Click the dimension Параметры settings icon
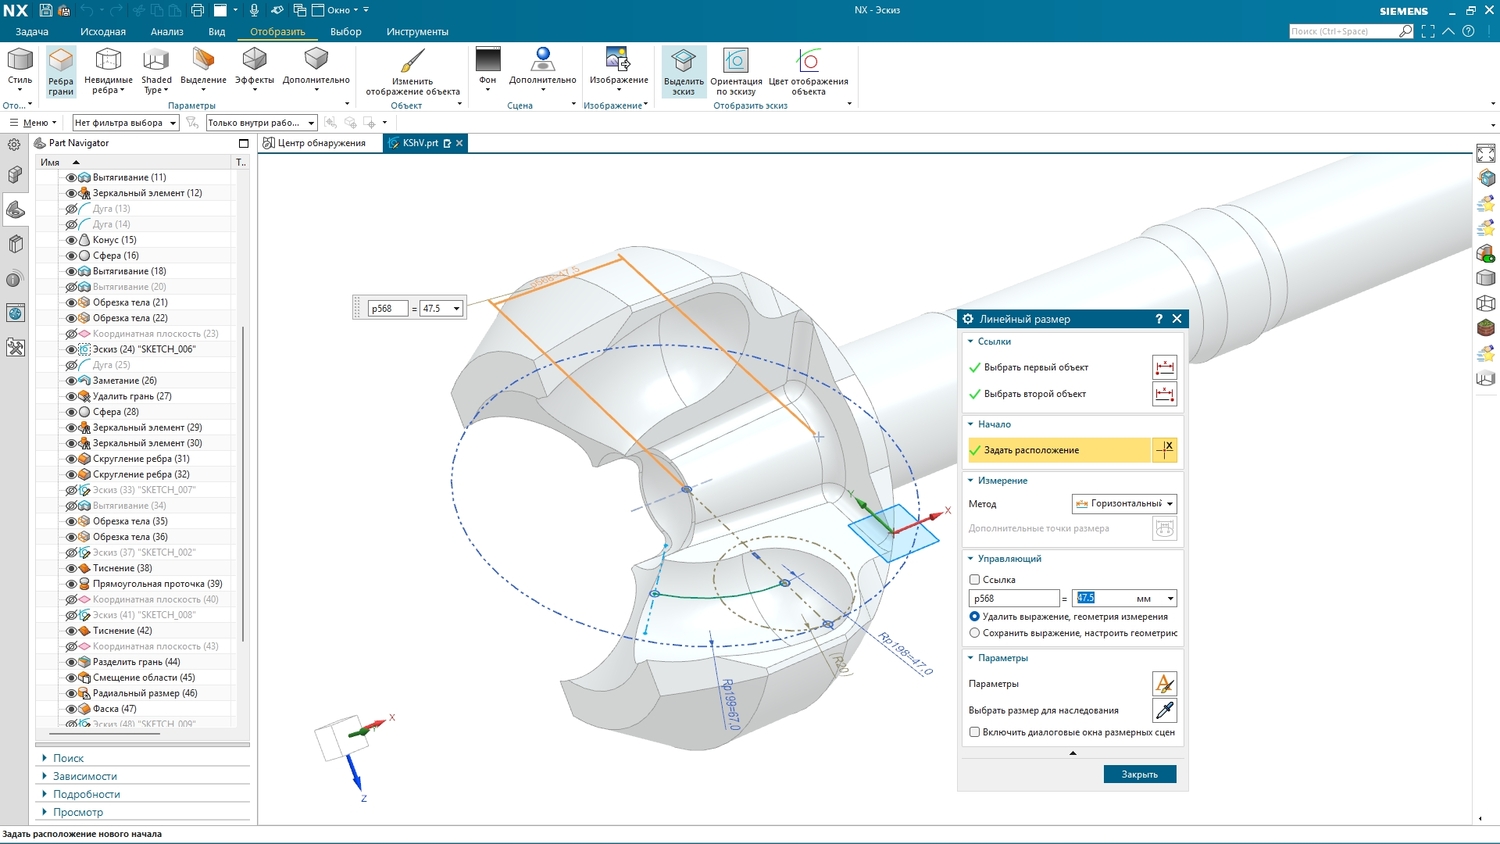This screenshot has width=1500, height=844. 1164,684
